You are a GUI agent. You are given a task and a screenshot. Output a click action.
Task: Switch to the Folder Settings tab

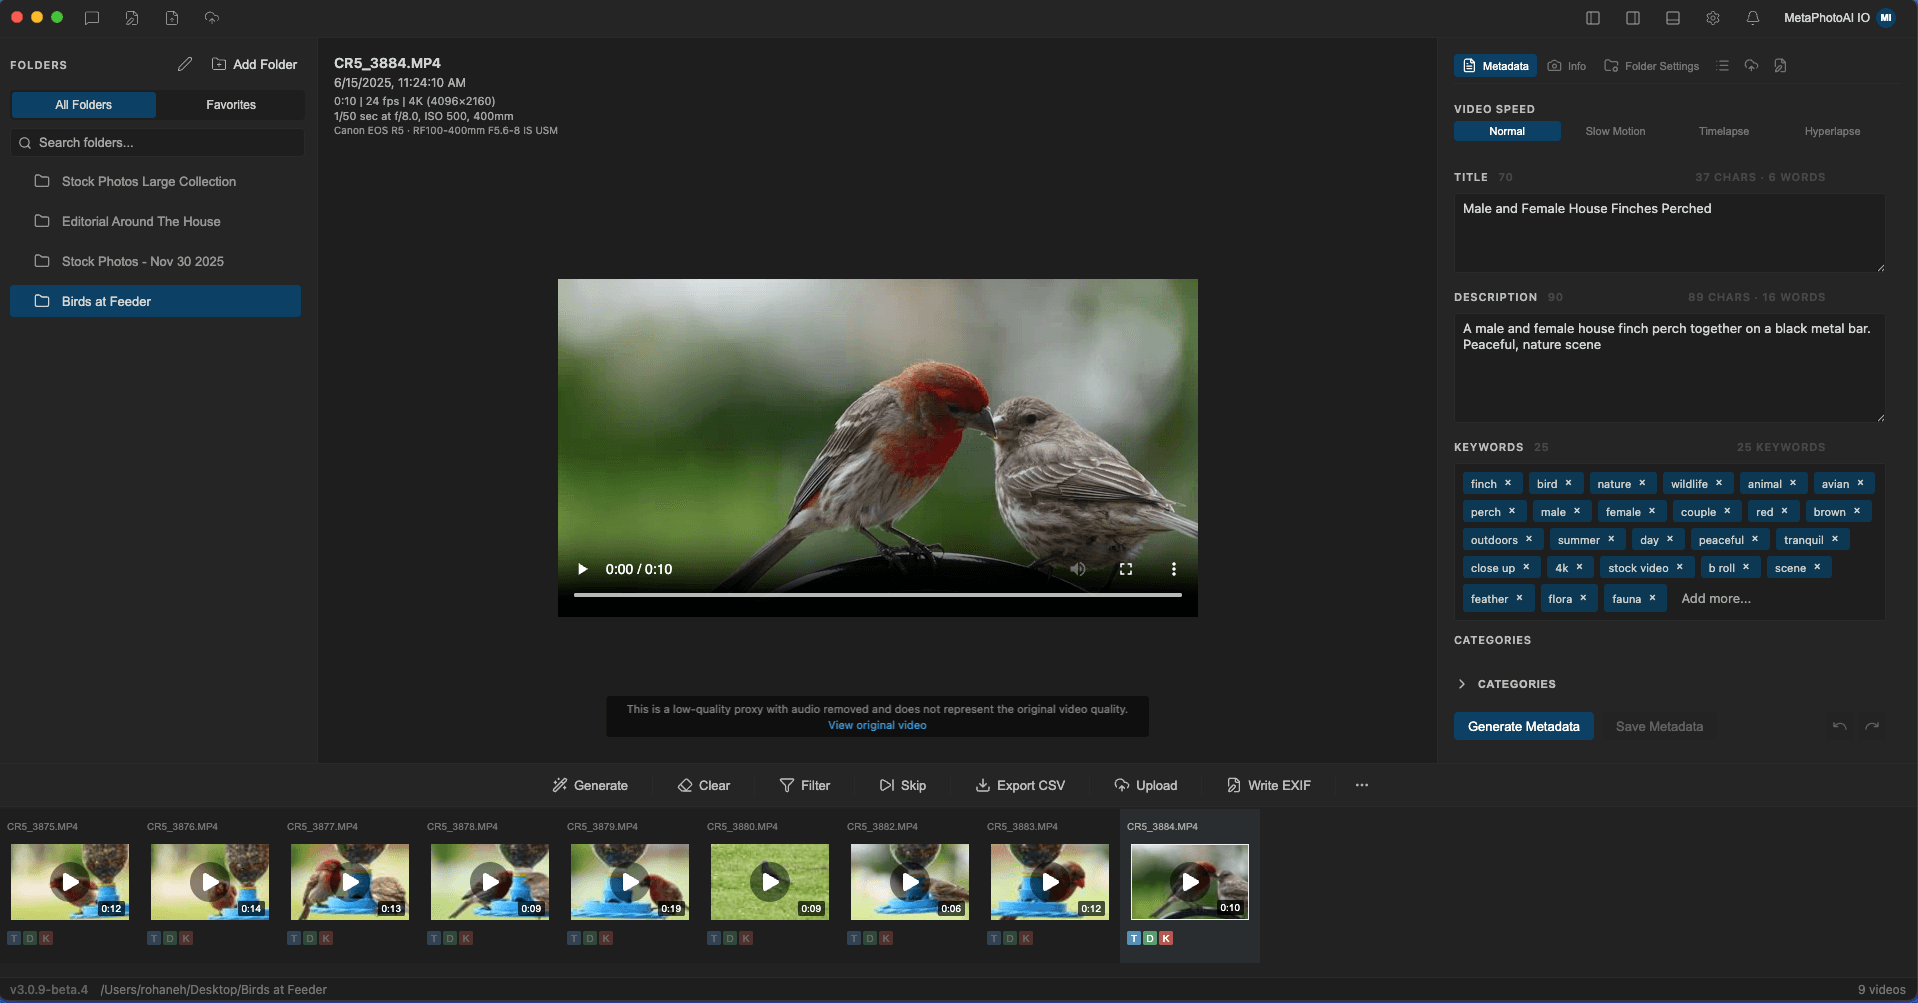click(1652, 66)
